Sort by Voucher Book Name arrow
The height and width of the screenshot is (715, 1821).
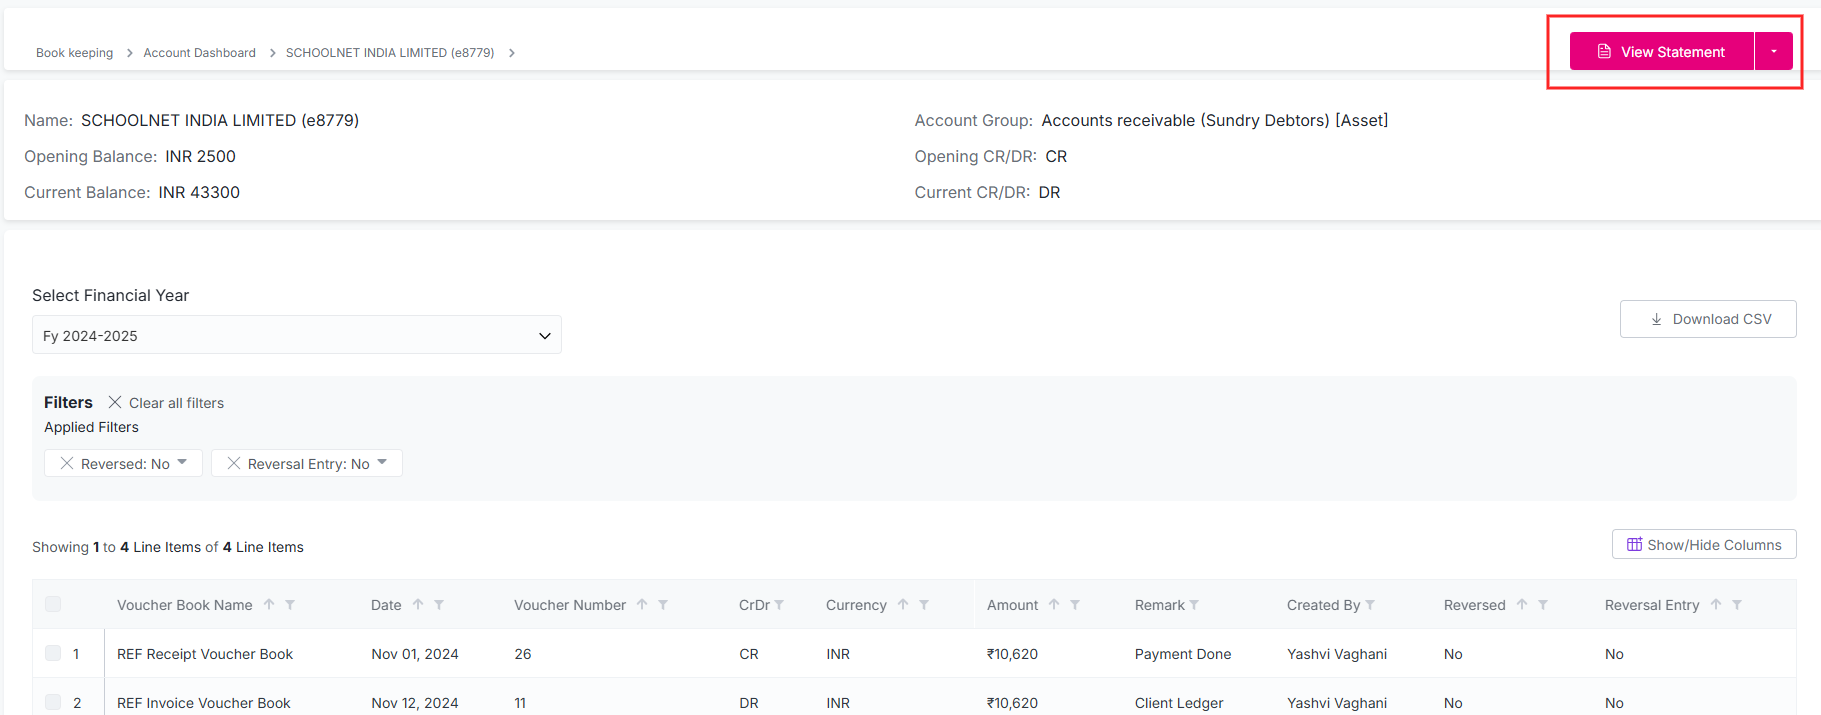pos(269,605)
